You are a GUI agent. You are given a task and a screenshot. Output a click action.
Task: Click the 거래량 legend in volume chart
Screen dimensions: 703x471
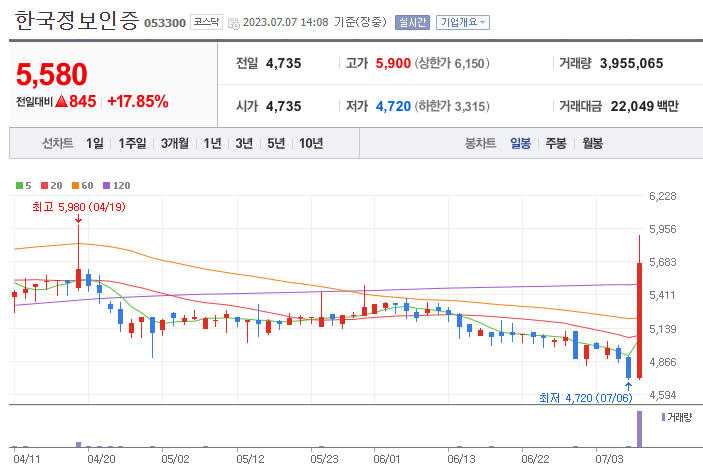(x=677, y=418)
